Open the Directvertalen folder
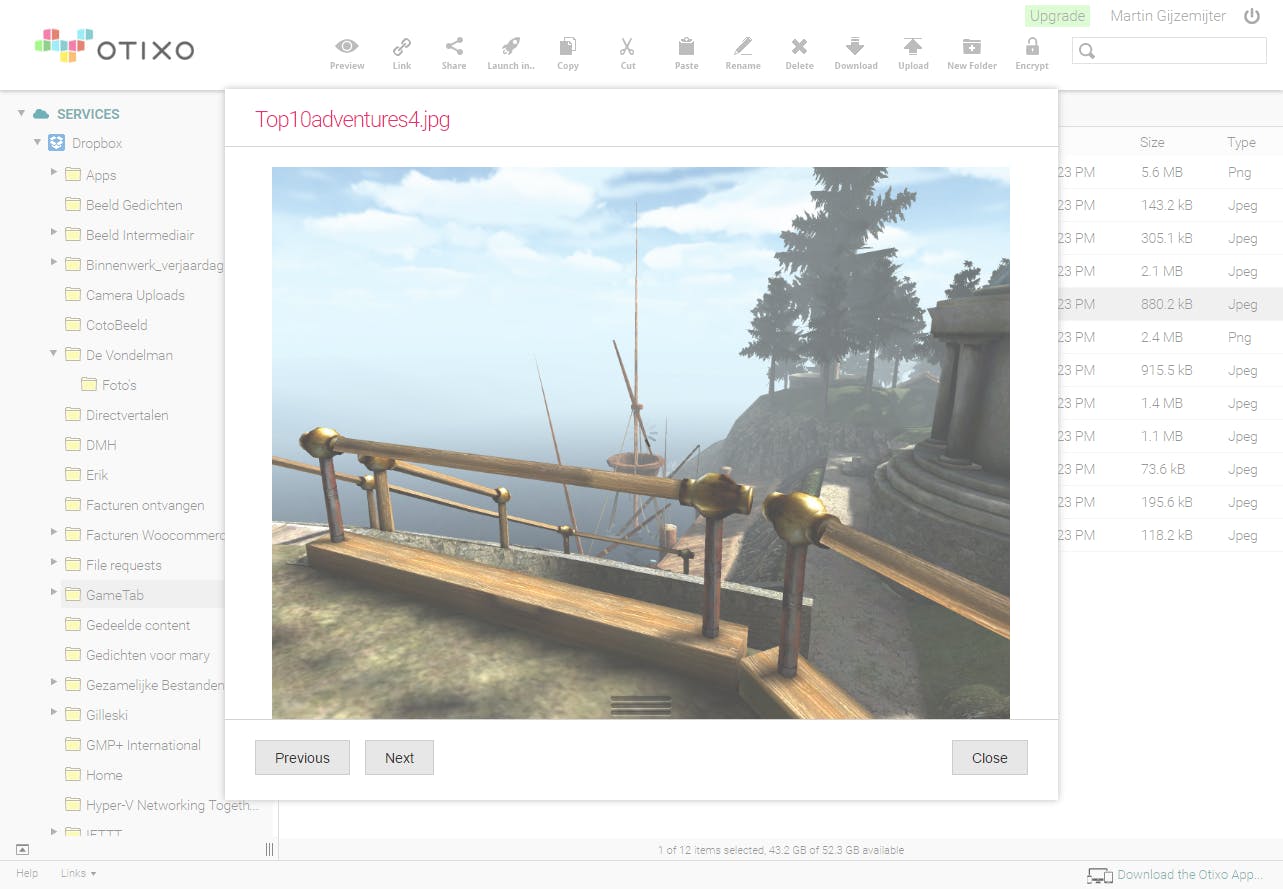Viewport: 1283px width, 889px height. click(127, 415)
